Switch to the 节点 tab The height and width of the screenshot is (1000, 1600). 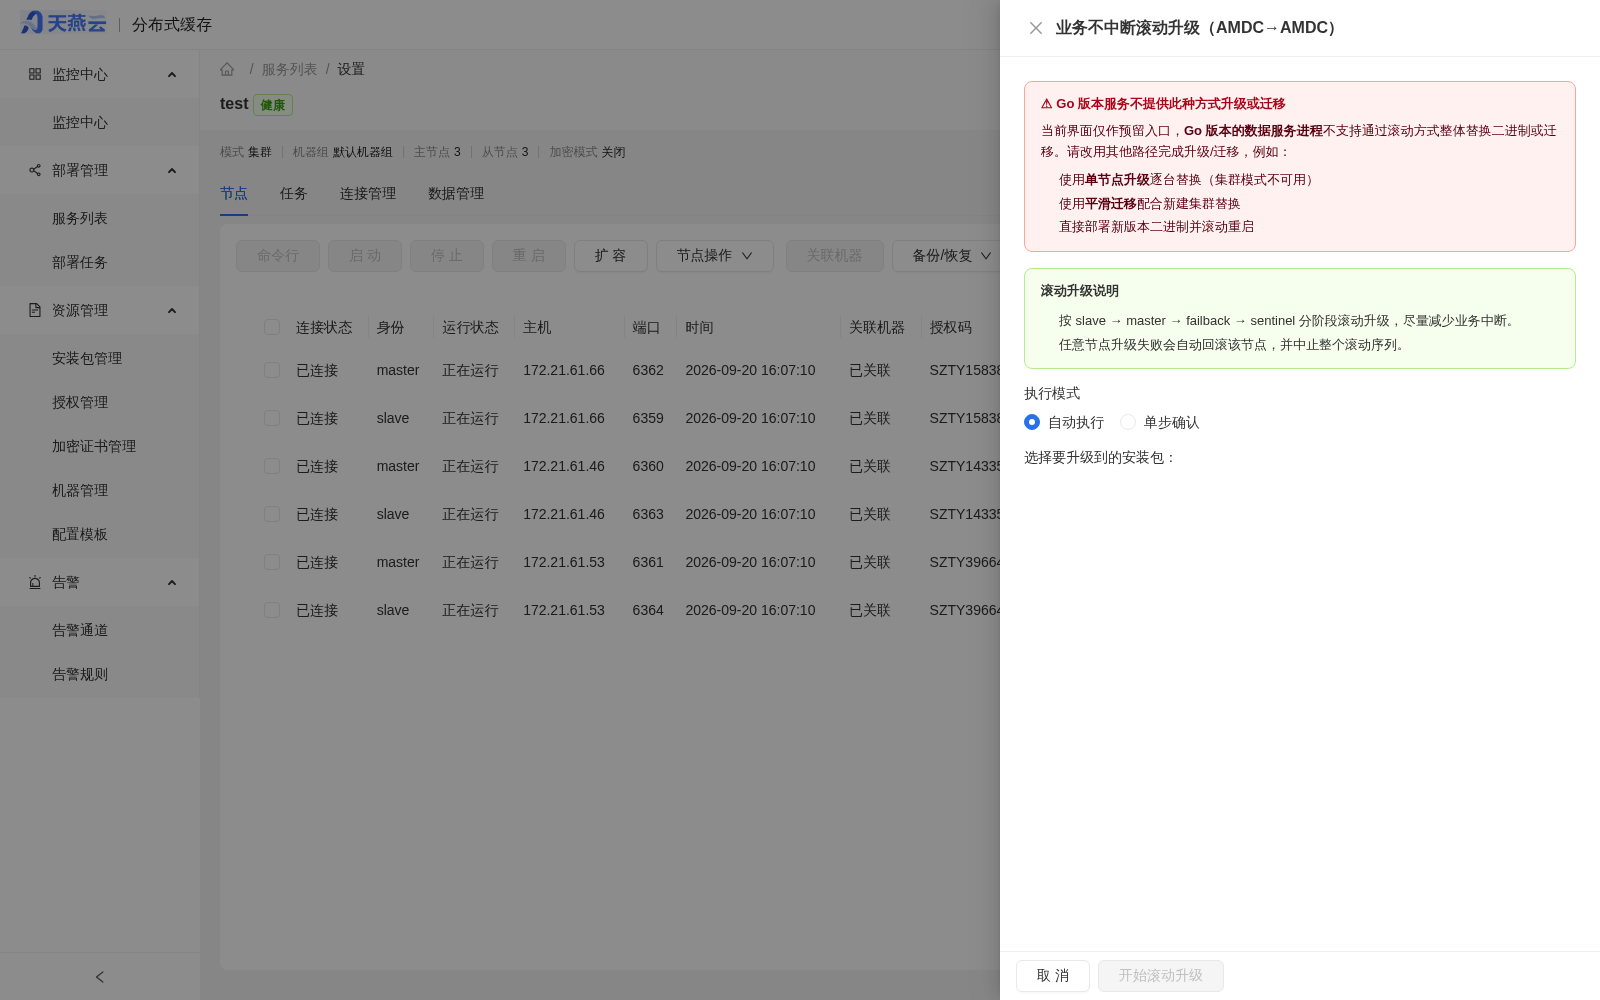tap(234, 193)
